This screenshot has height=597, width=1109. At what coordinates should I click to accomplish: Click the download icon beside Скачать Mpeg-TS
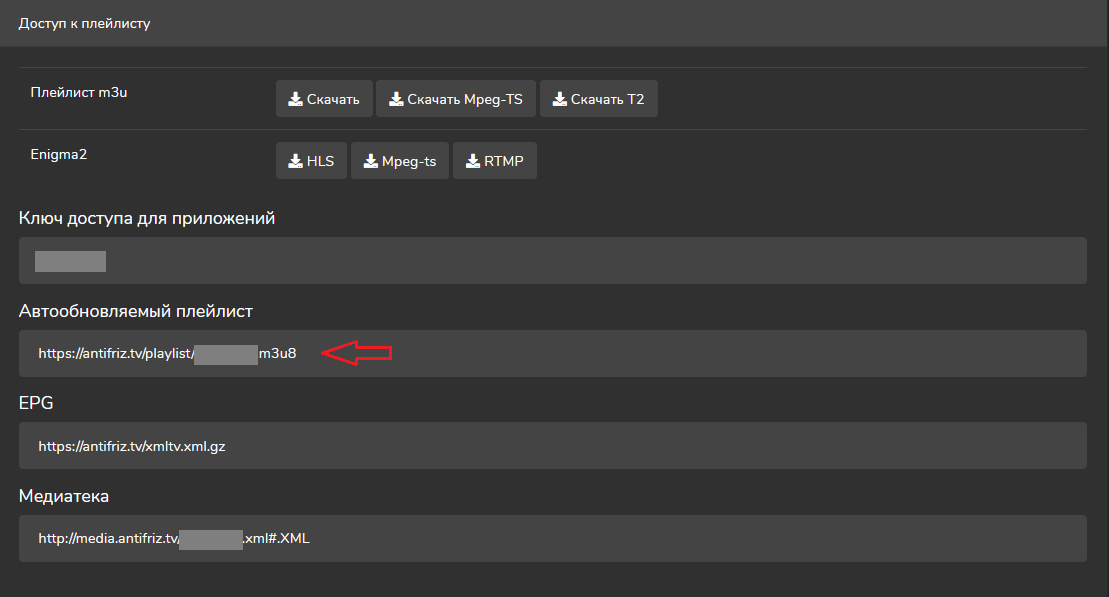396,99
